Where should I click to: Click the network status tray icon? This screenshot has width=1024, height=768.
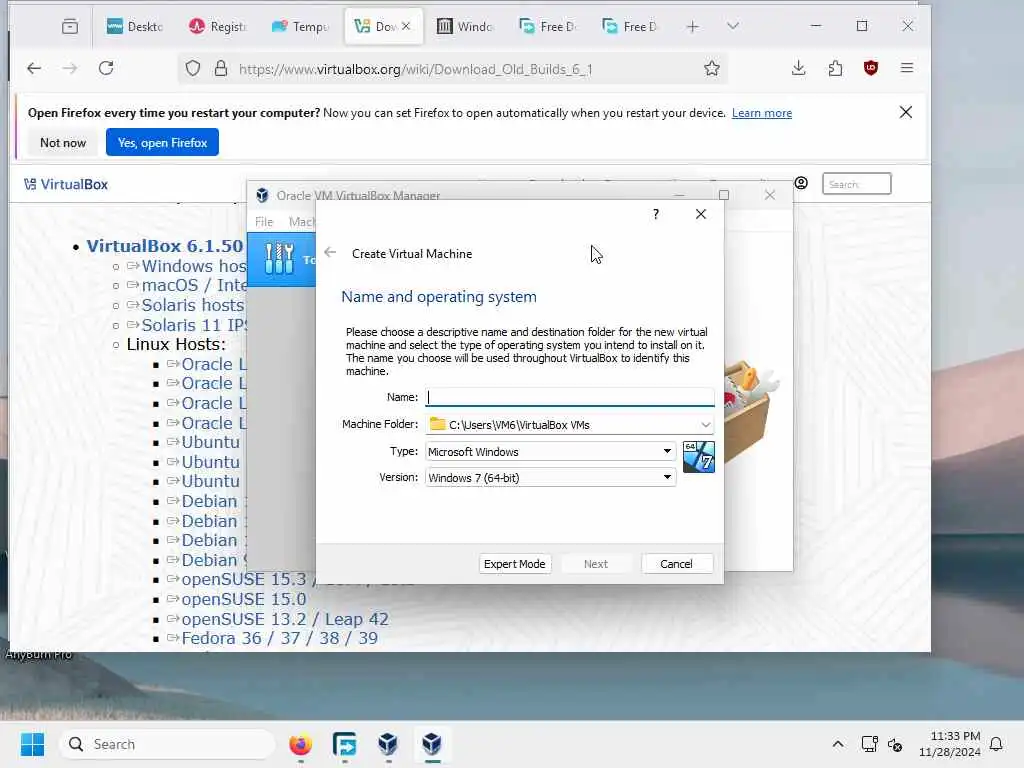tap(869, 744)
